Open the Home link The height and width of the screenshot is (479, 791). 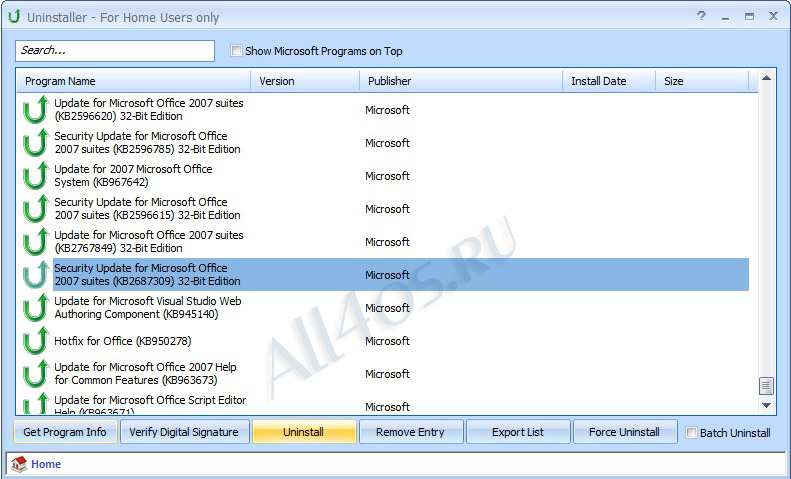[46, 464]
